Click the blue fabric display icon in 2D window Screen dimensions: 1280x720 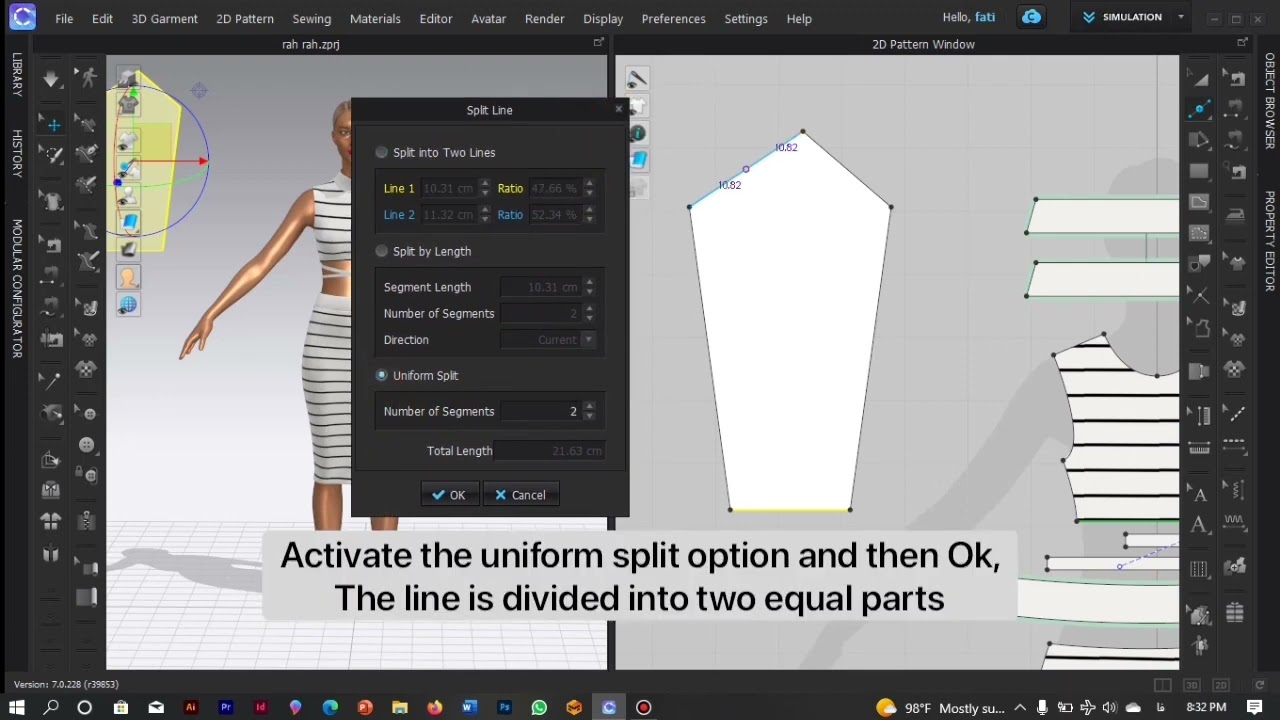(x=637, y=160)
